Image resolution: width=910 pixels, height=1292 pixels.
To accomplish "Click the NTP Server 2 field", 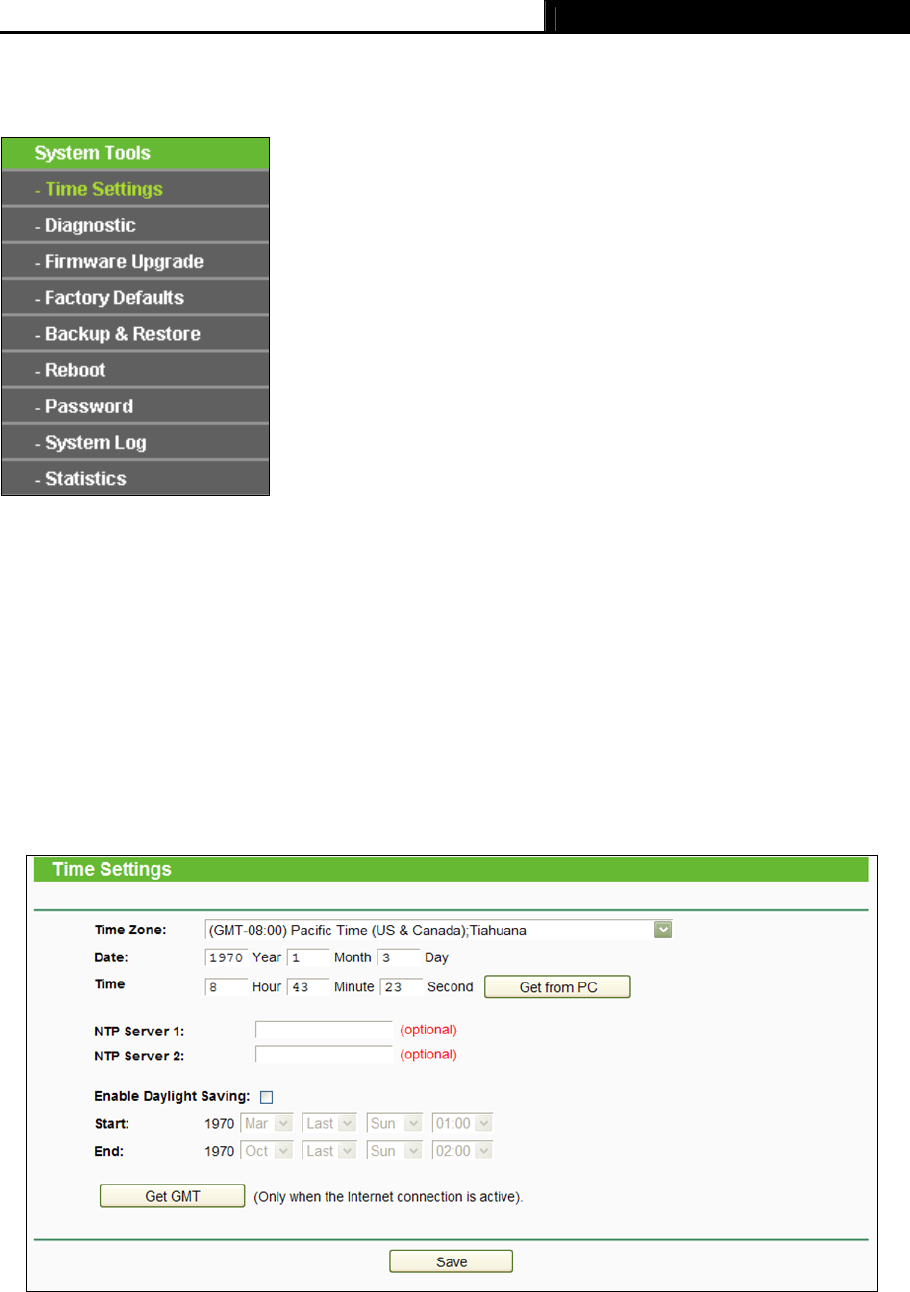I will (x=324, y=1054).
